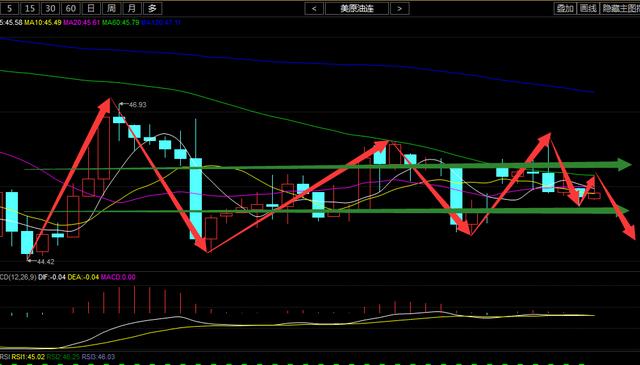This screenshot has width=640, height=365.
Task: Click the RSI1:45.02 value
Action: tap(28, 357)
